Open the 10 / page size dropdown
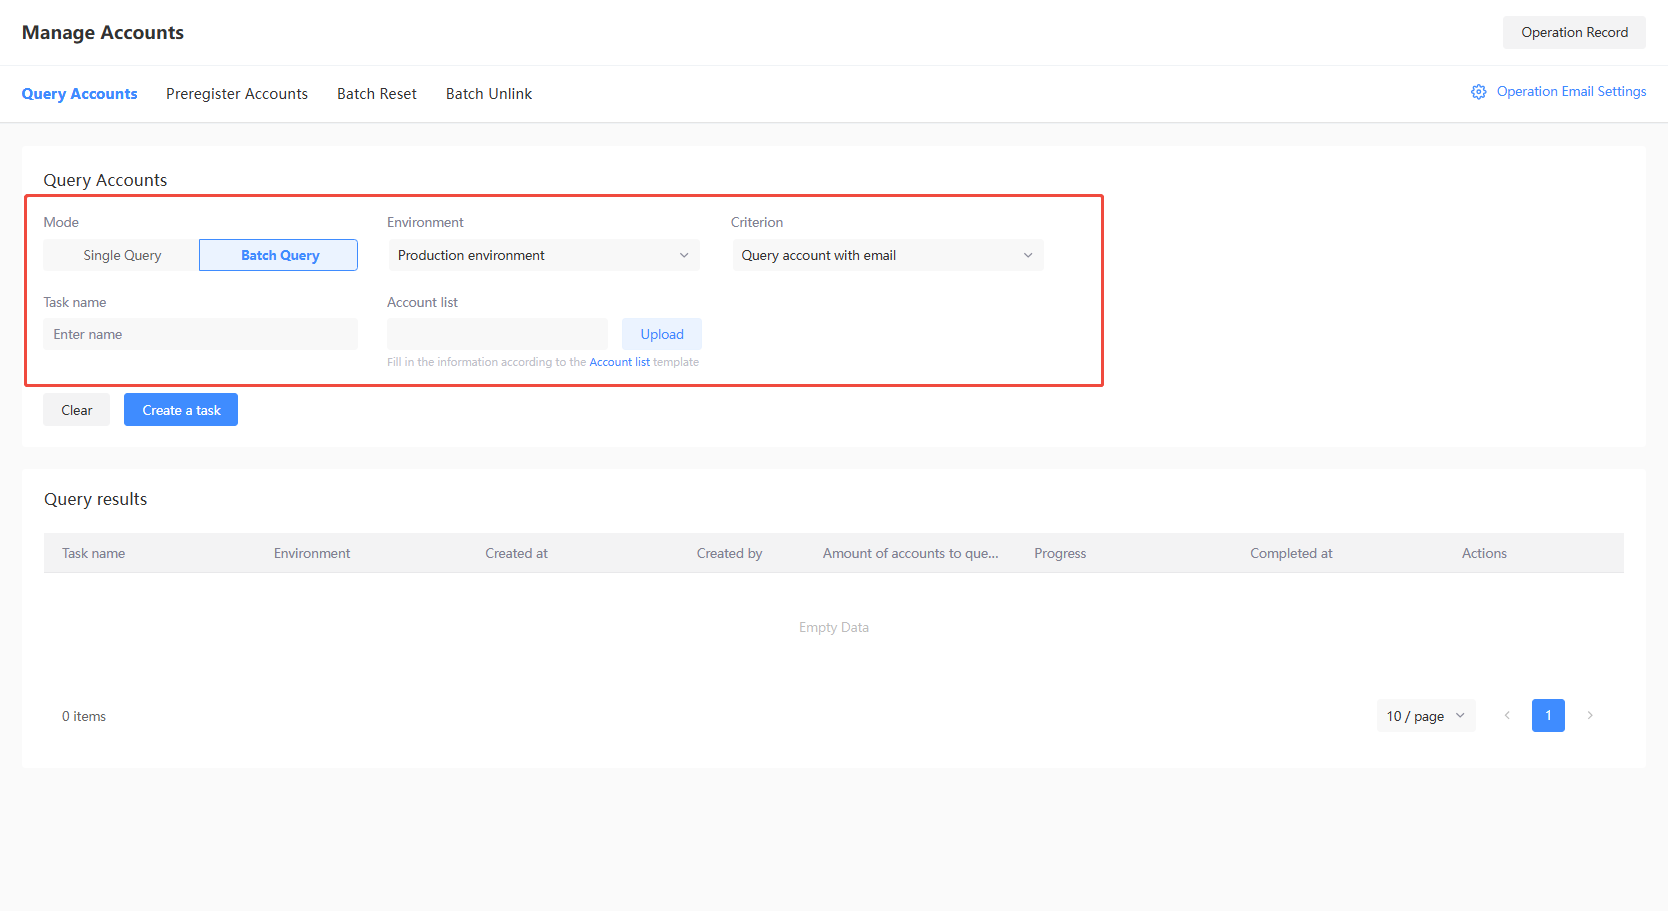 click(1425, 716)
